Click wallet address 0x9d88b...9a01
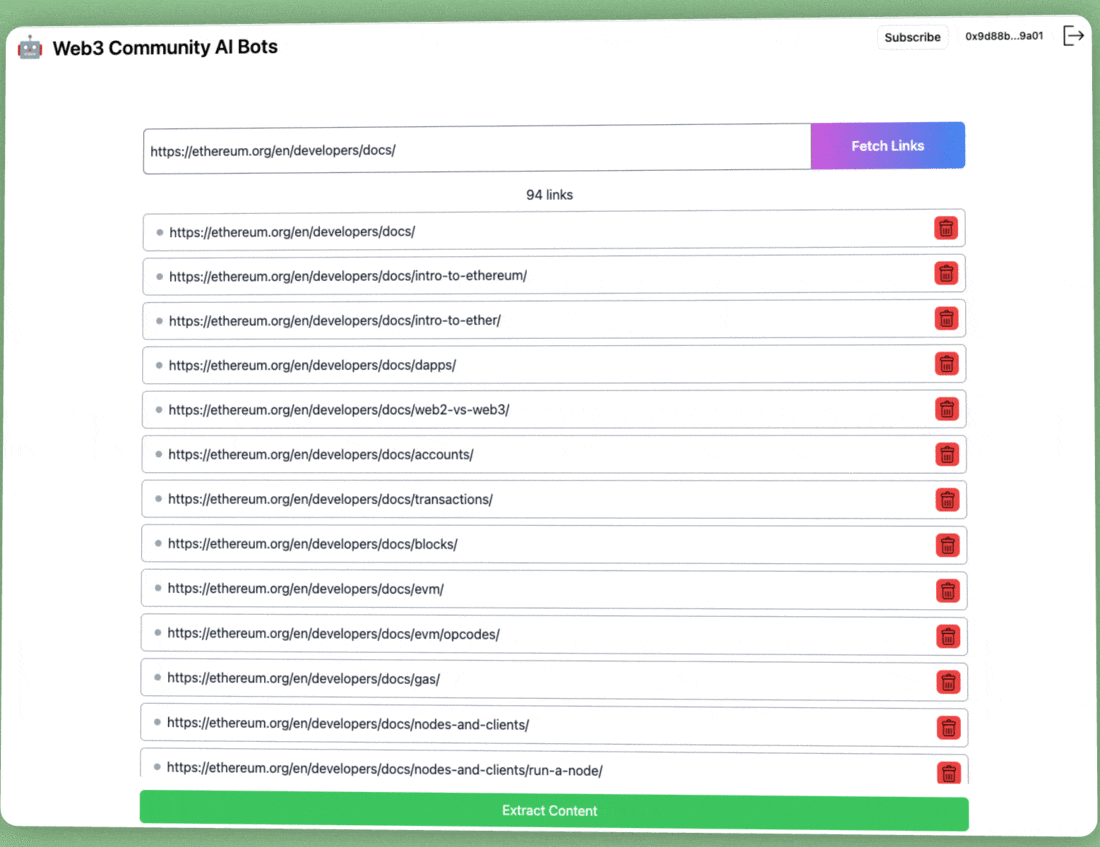This screenshot has width=1100, height=847. tap(1004, 36)
